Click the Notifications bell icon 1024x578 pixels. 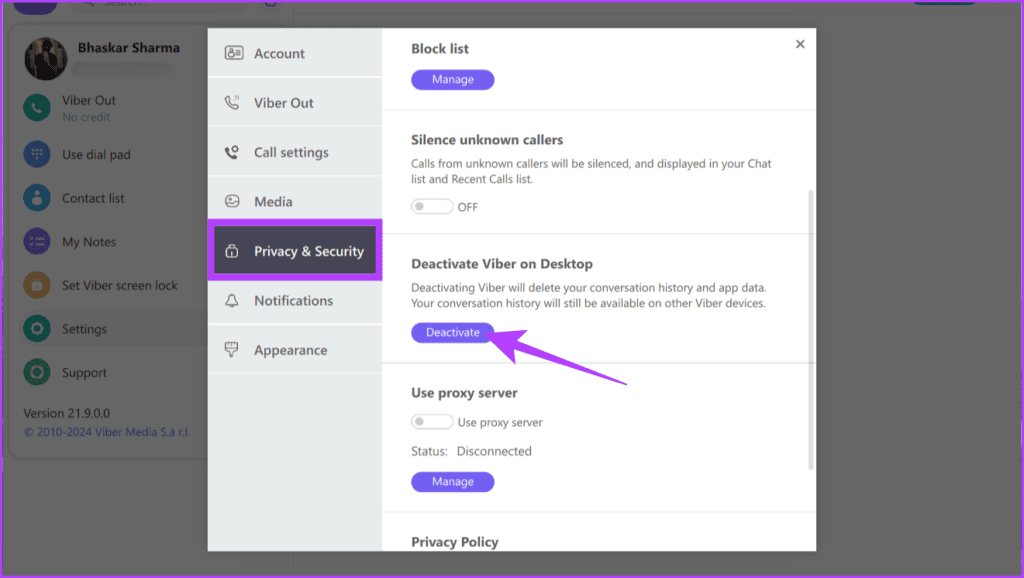point(231,300)
